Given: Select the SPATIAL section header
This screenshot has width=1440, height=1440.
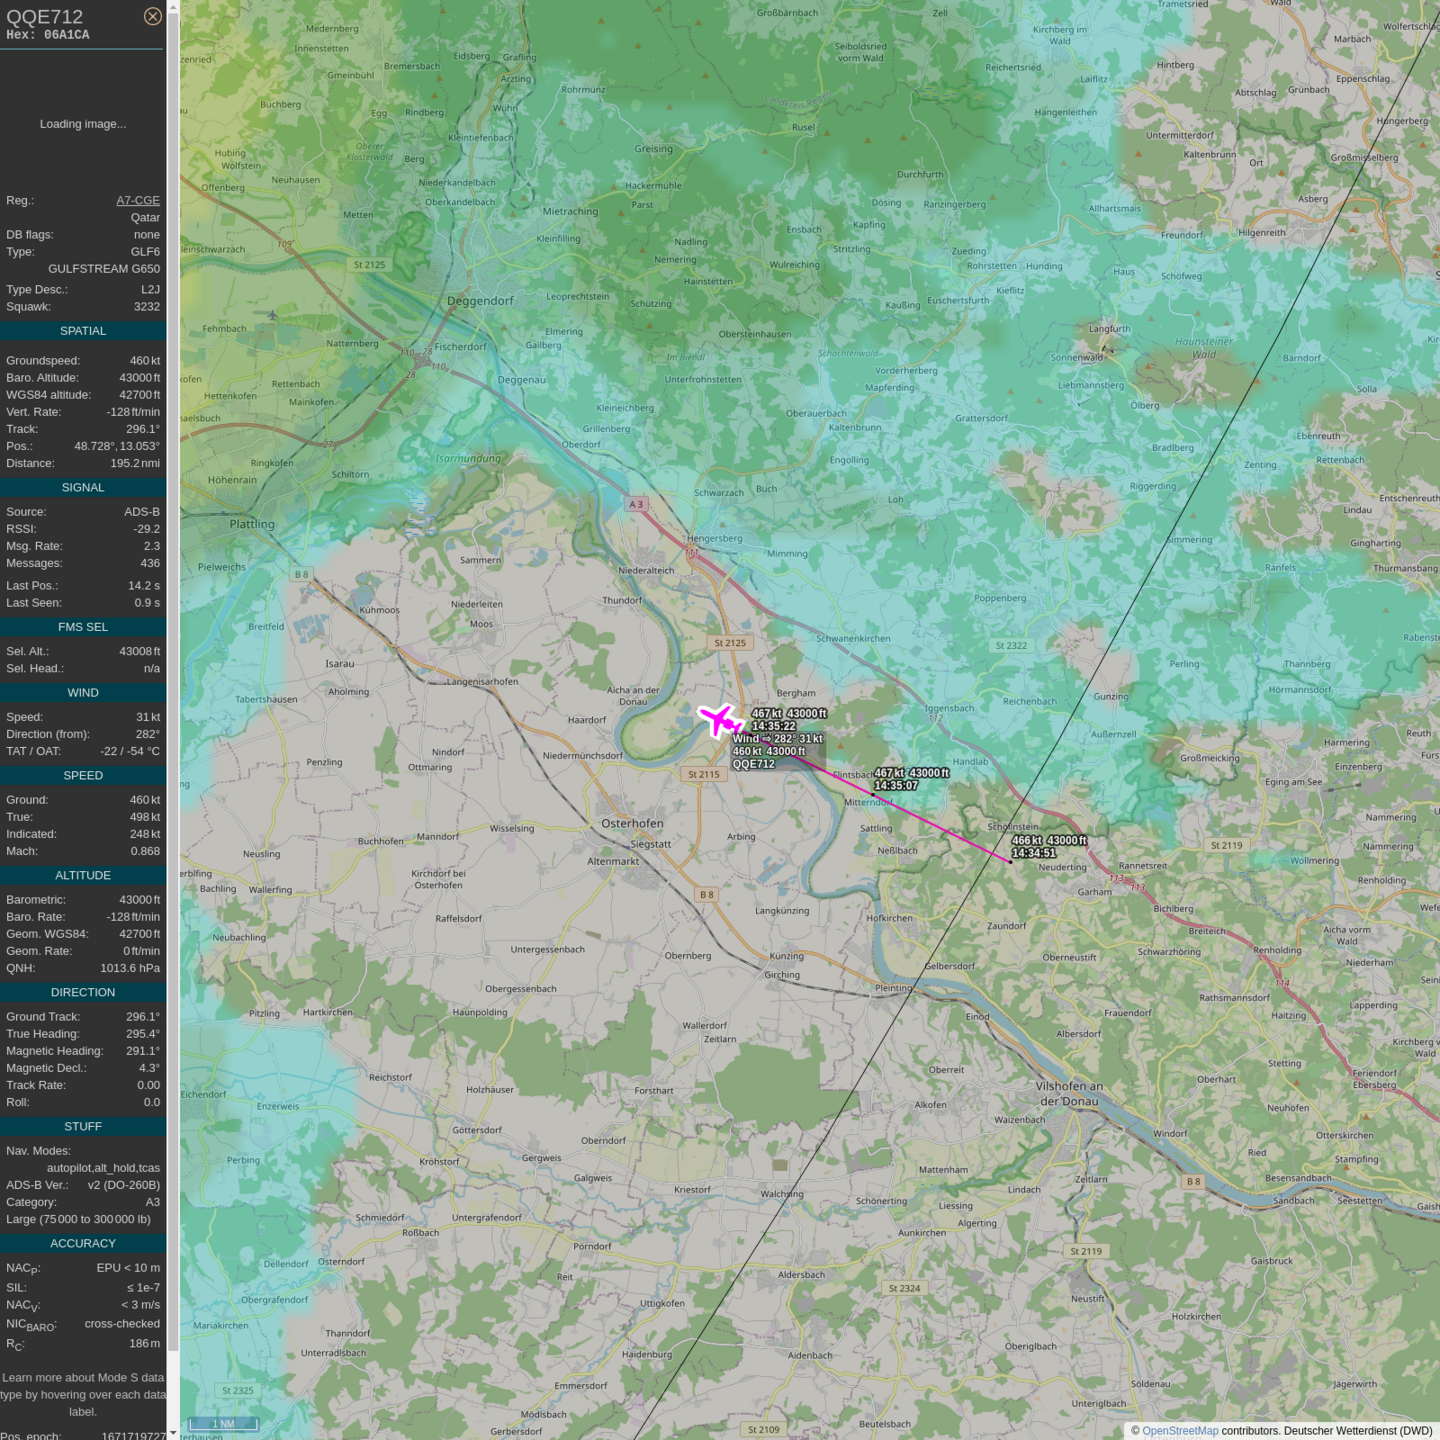Looking at the screenshot, I should 83,331.
